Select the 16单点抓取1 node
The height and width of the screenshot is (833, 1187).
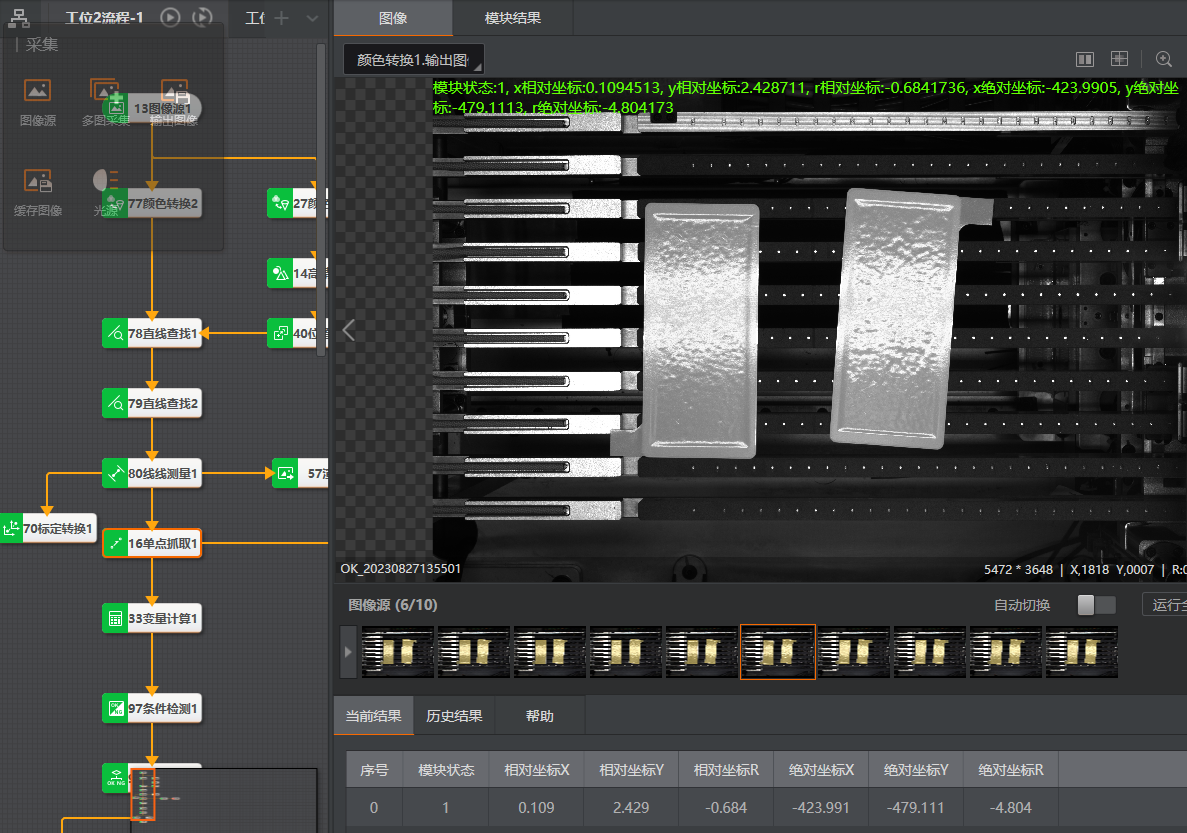click(x=152, y=543)
